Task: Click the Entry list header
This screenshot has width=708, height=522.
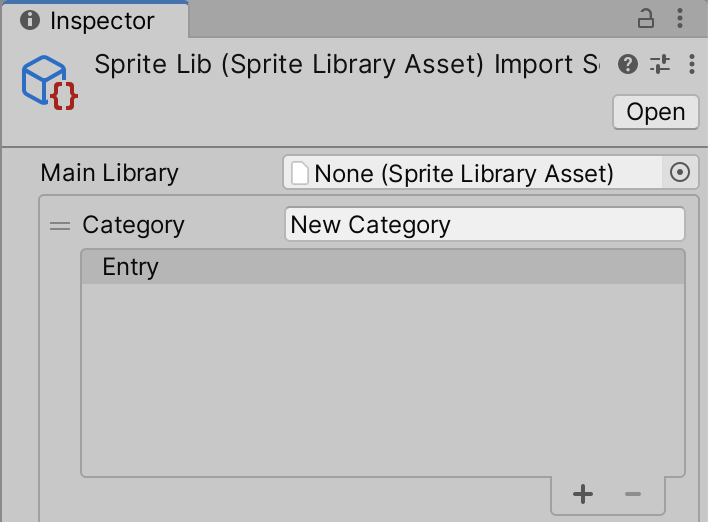Action: pyautogui.click(x=382, y=267)
